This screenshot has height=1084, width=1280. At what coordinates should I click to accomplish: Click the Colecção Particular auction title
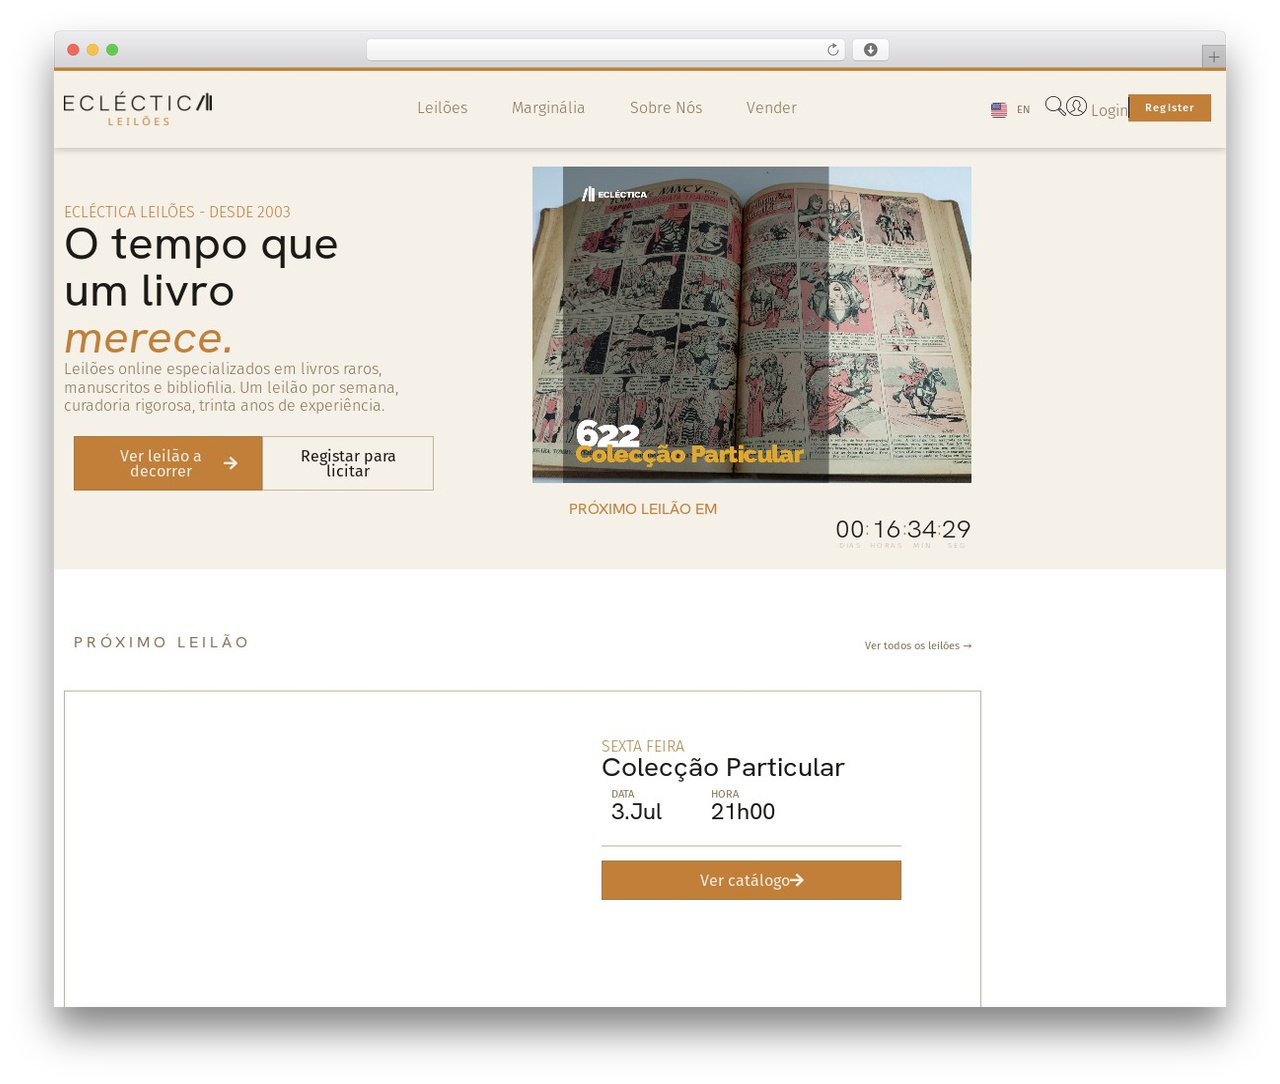(x=723, y=767)
